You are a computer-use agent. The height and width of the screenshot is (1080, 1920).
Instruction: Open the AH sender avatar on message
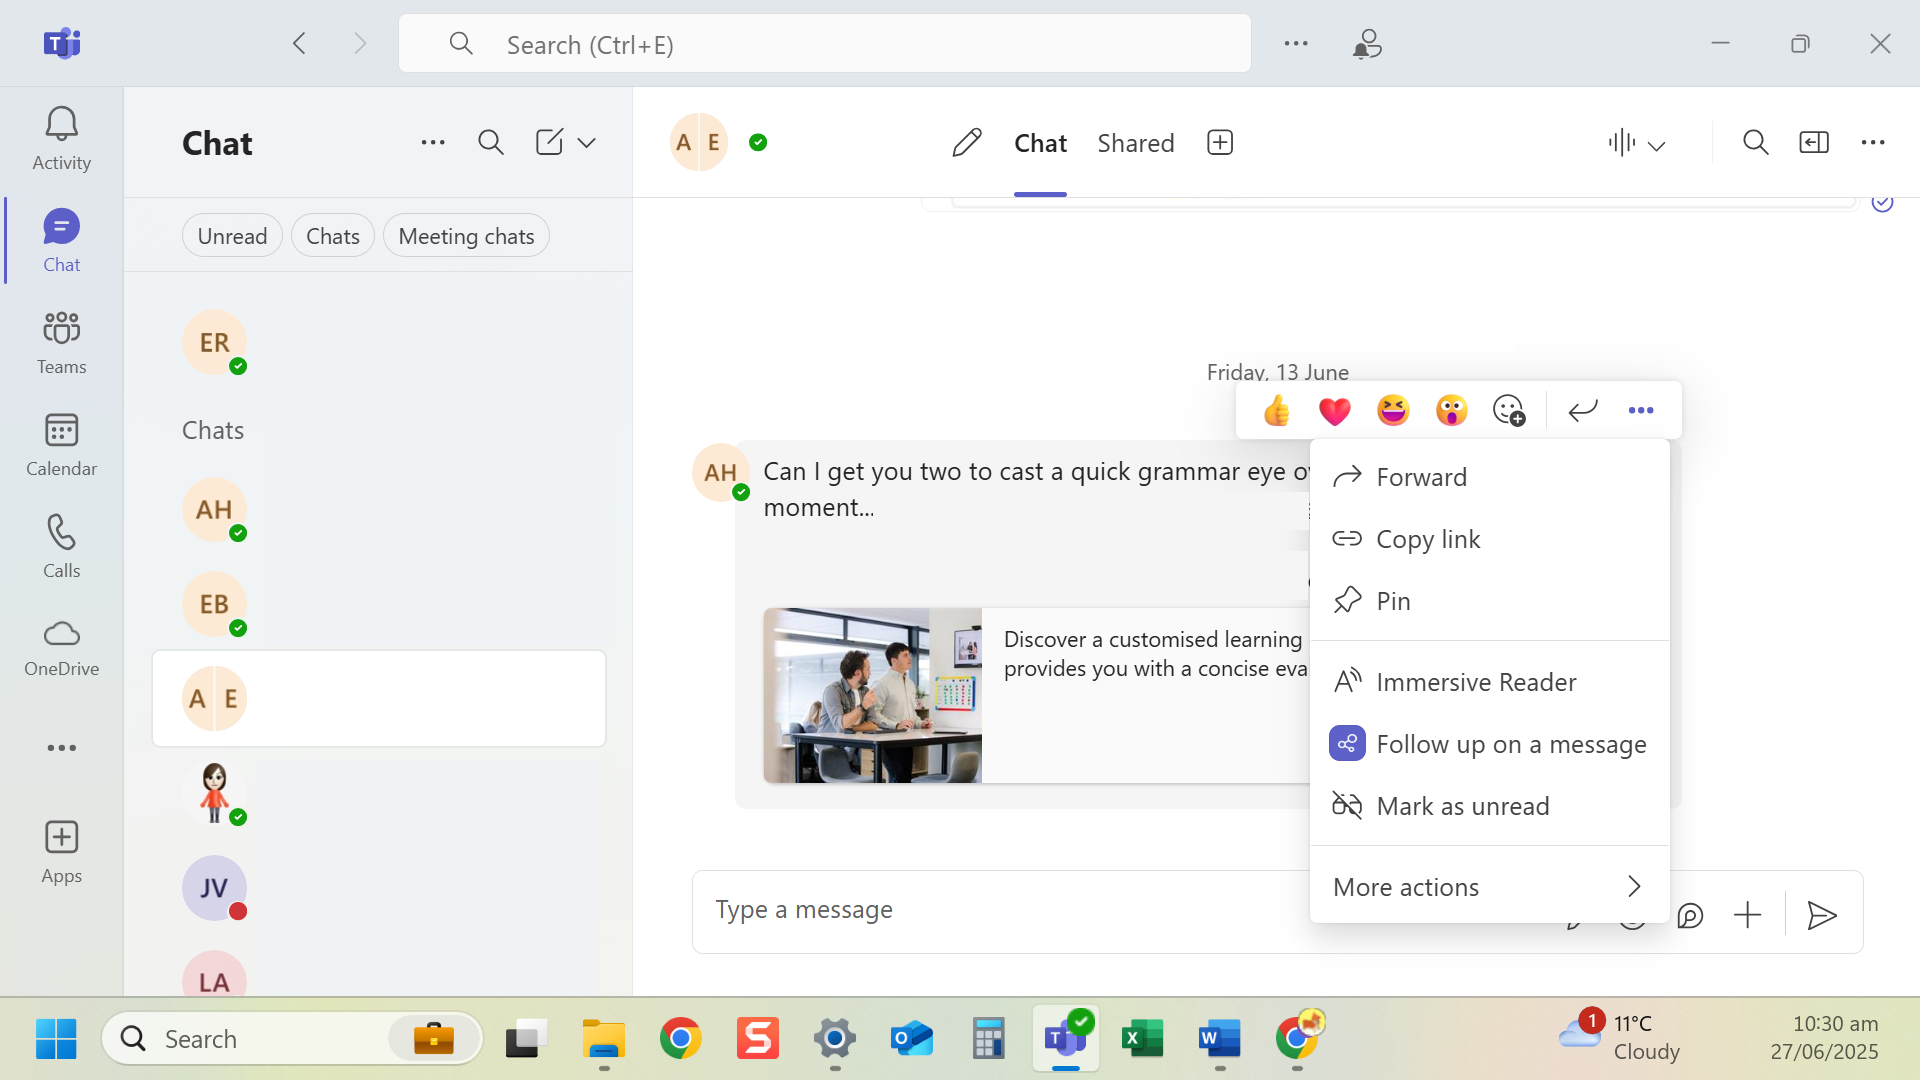[x=720, y=472]
